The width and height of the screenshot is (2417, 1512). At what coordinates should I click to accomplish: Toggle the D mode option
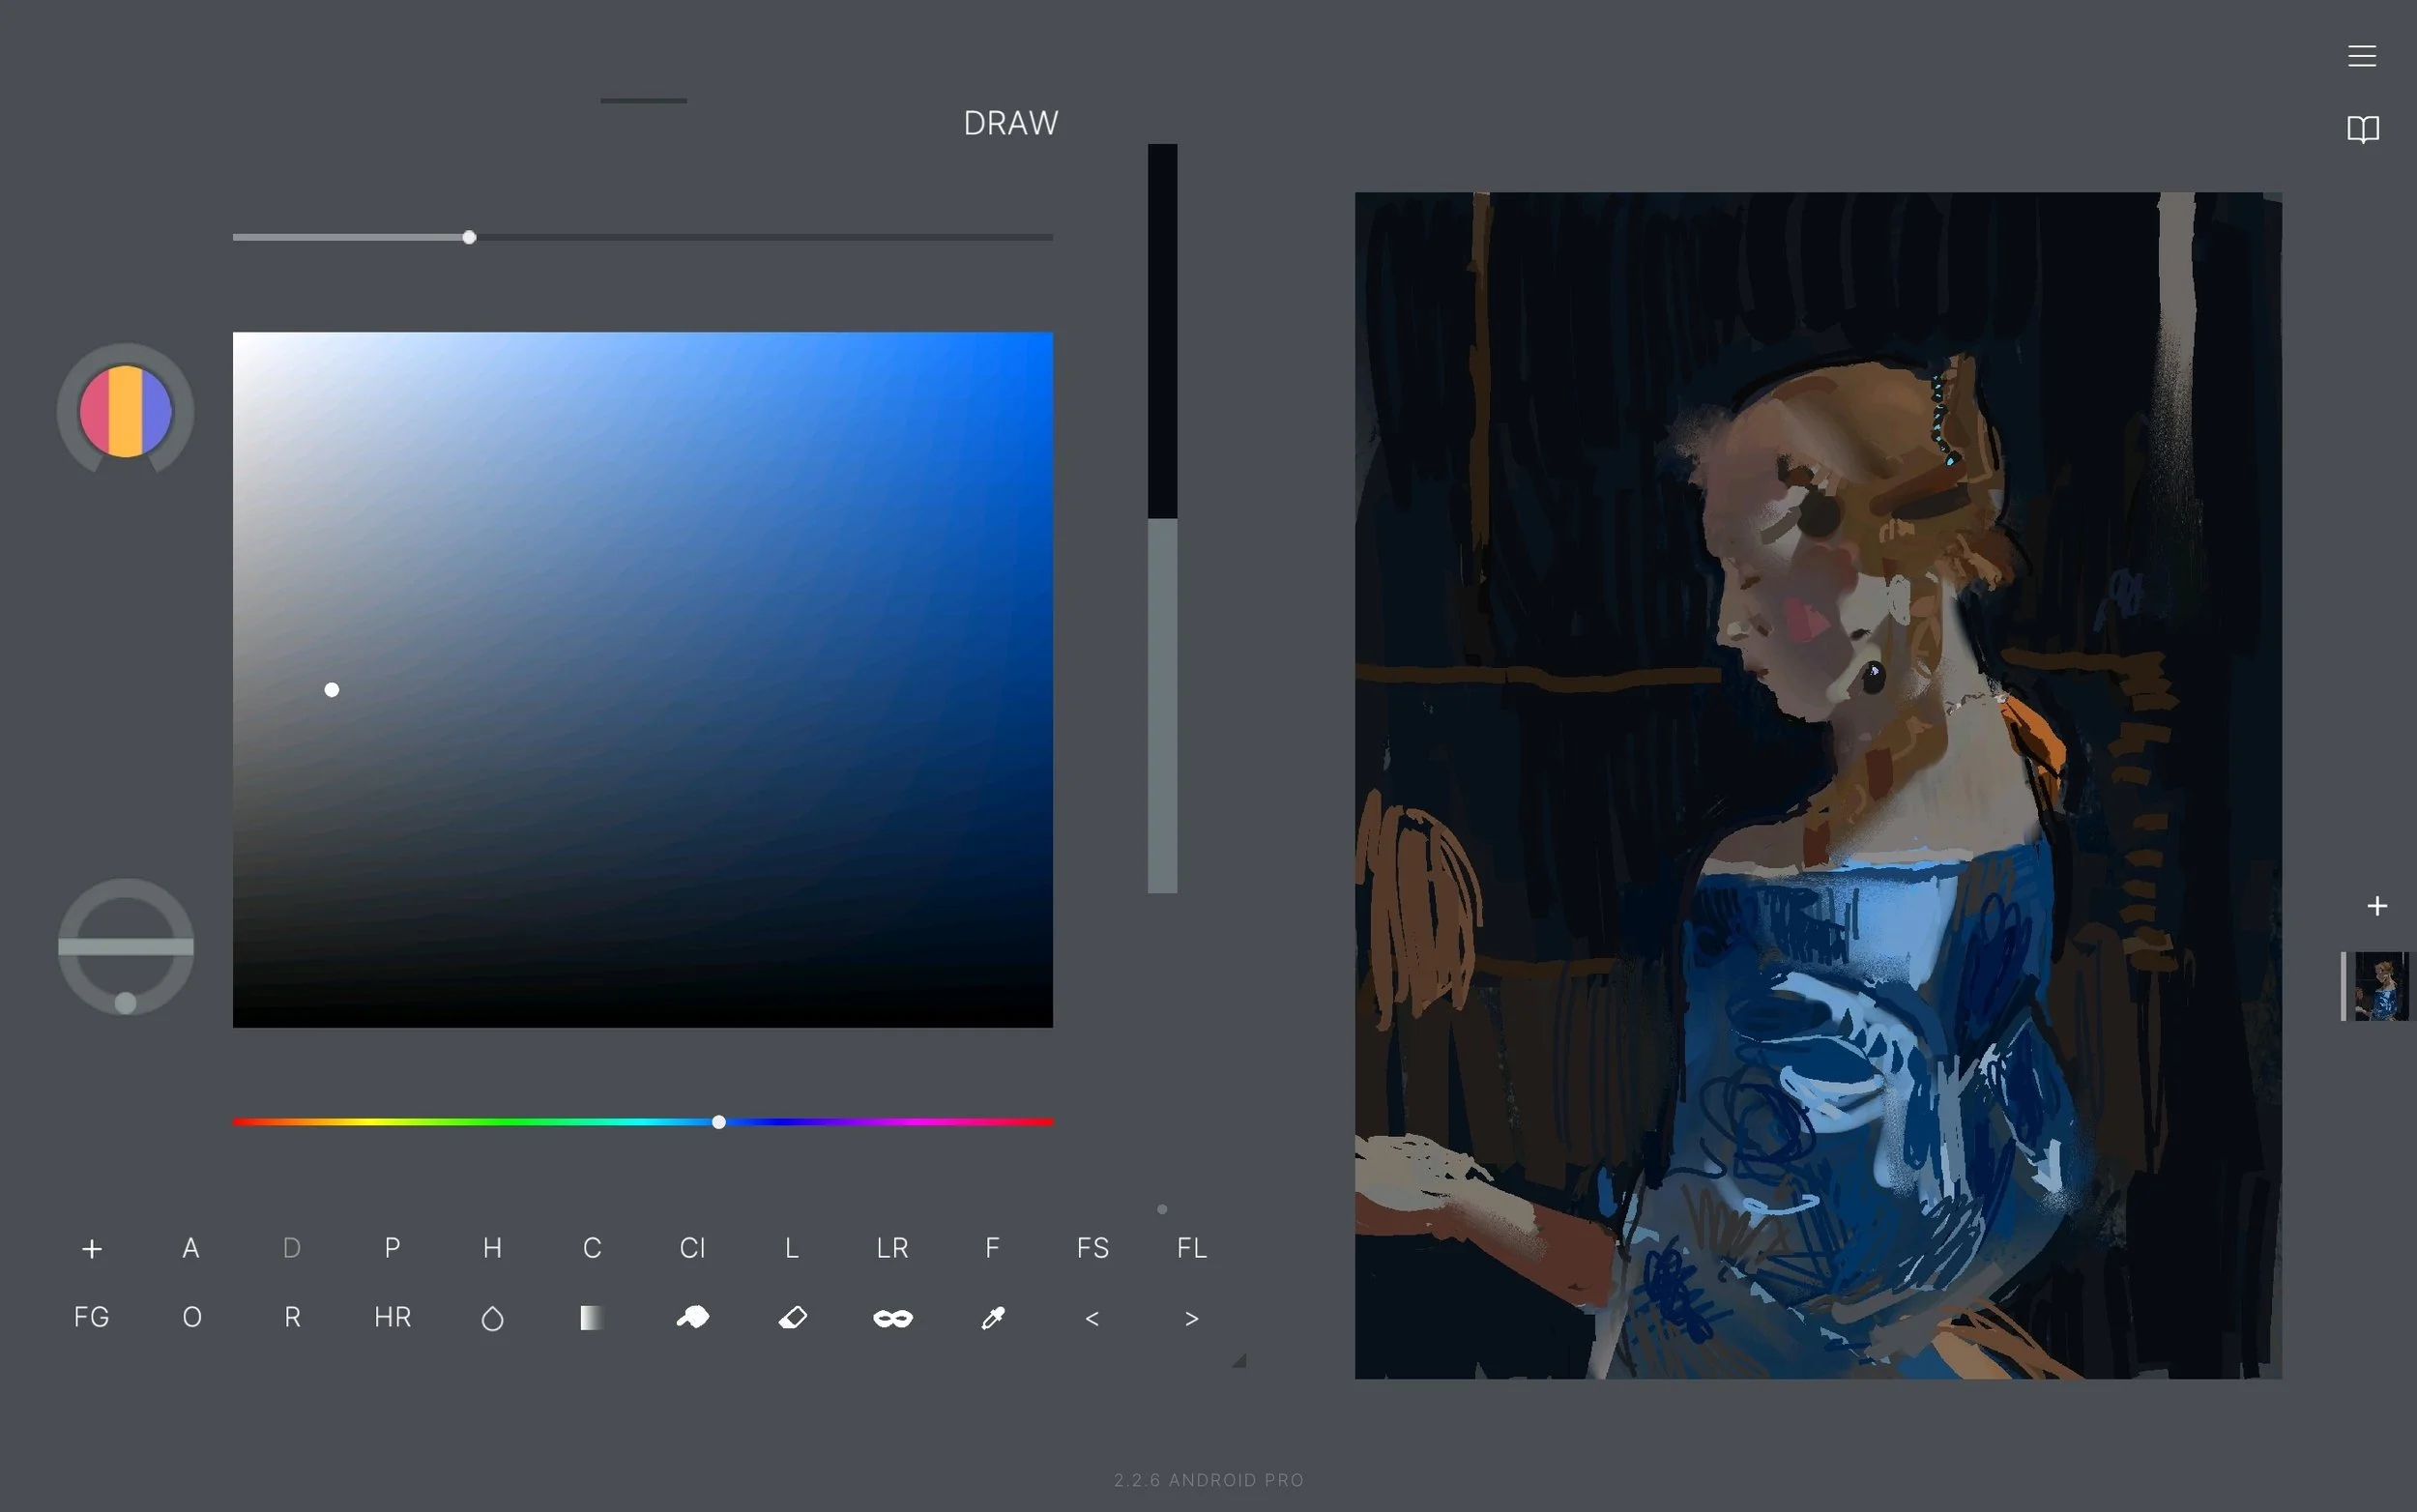[291, 1248]
